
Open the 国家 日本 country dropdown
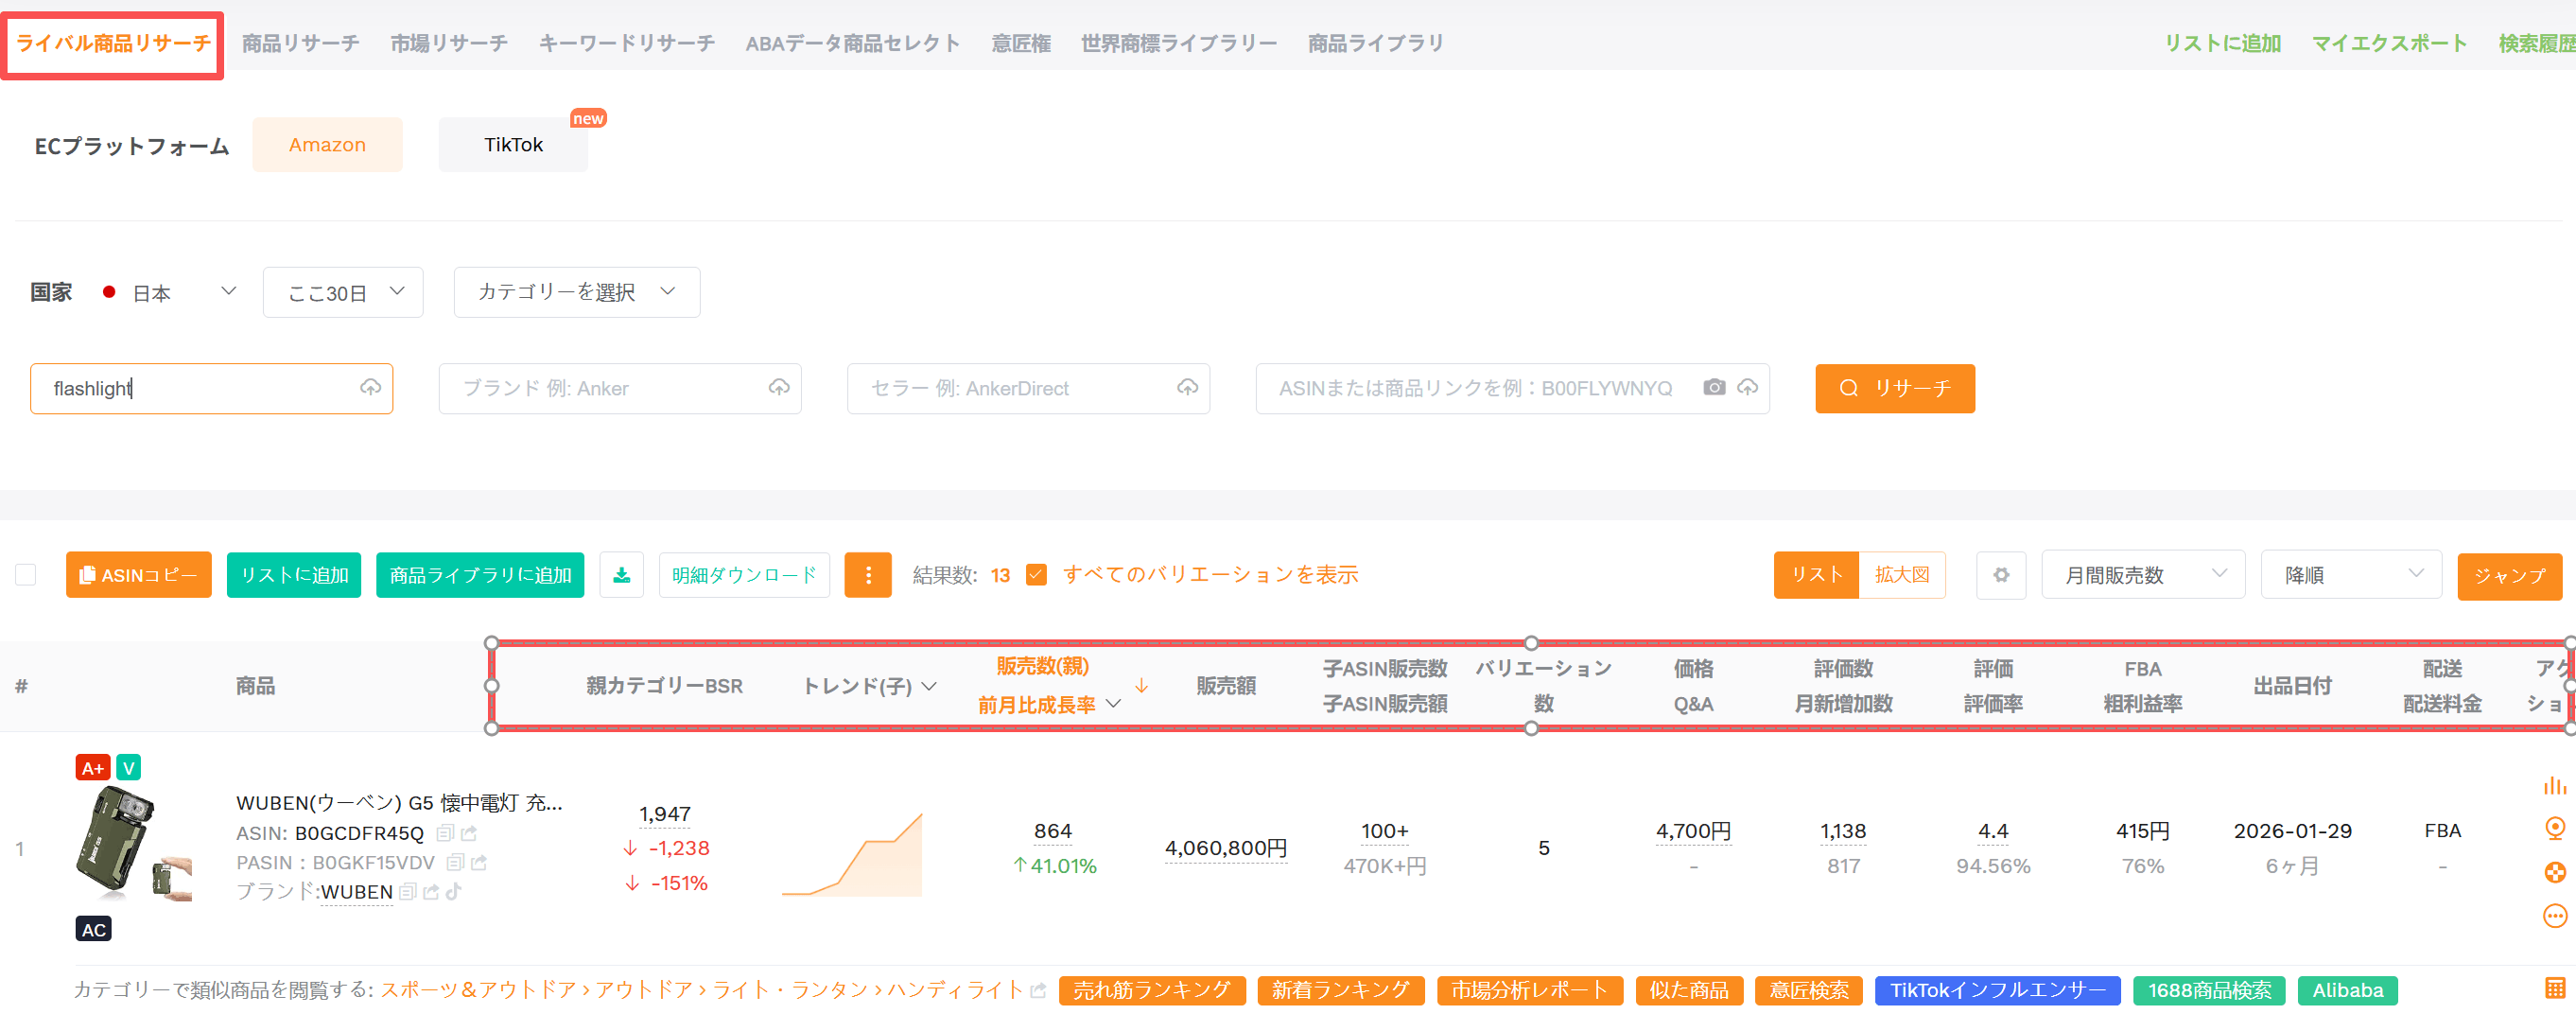click(x=170, y=292)
